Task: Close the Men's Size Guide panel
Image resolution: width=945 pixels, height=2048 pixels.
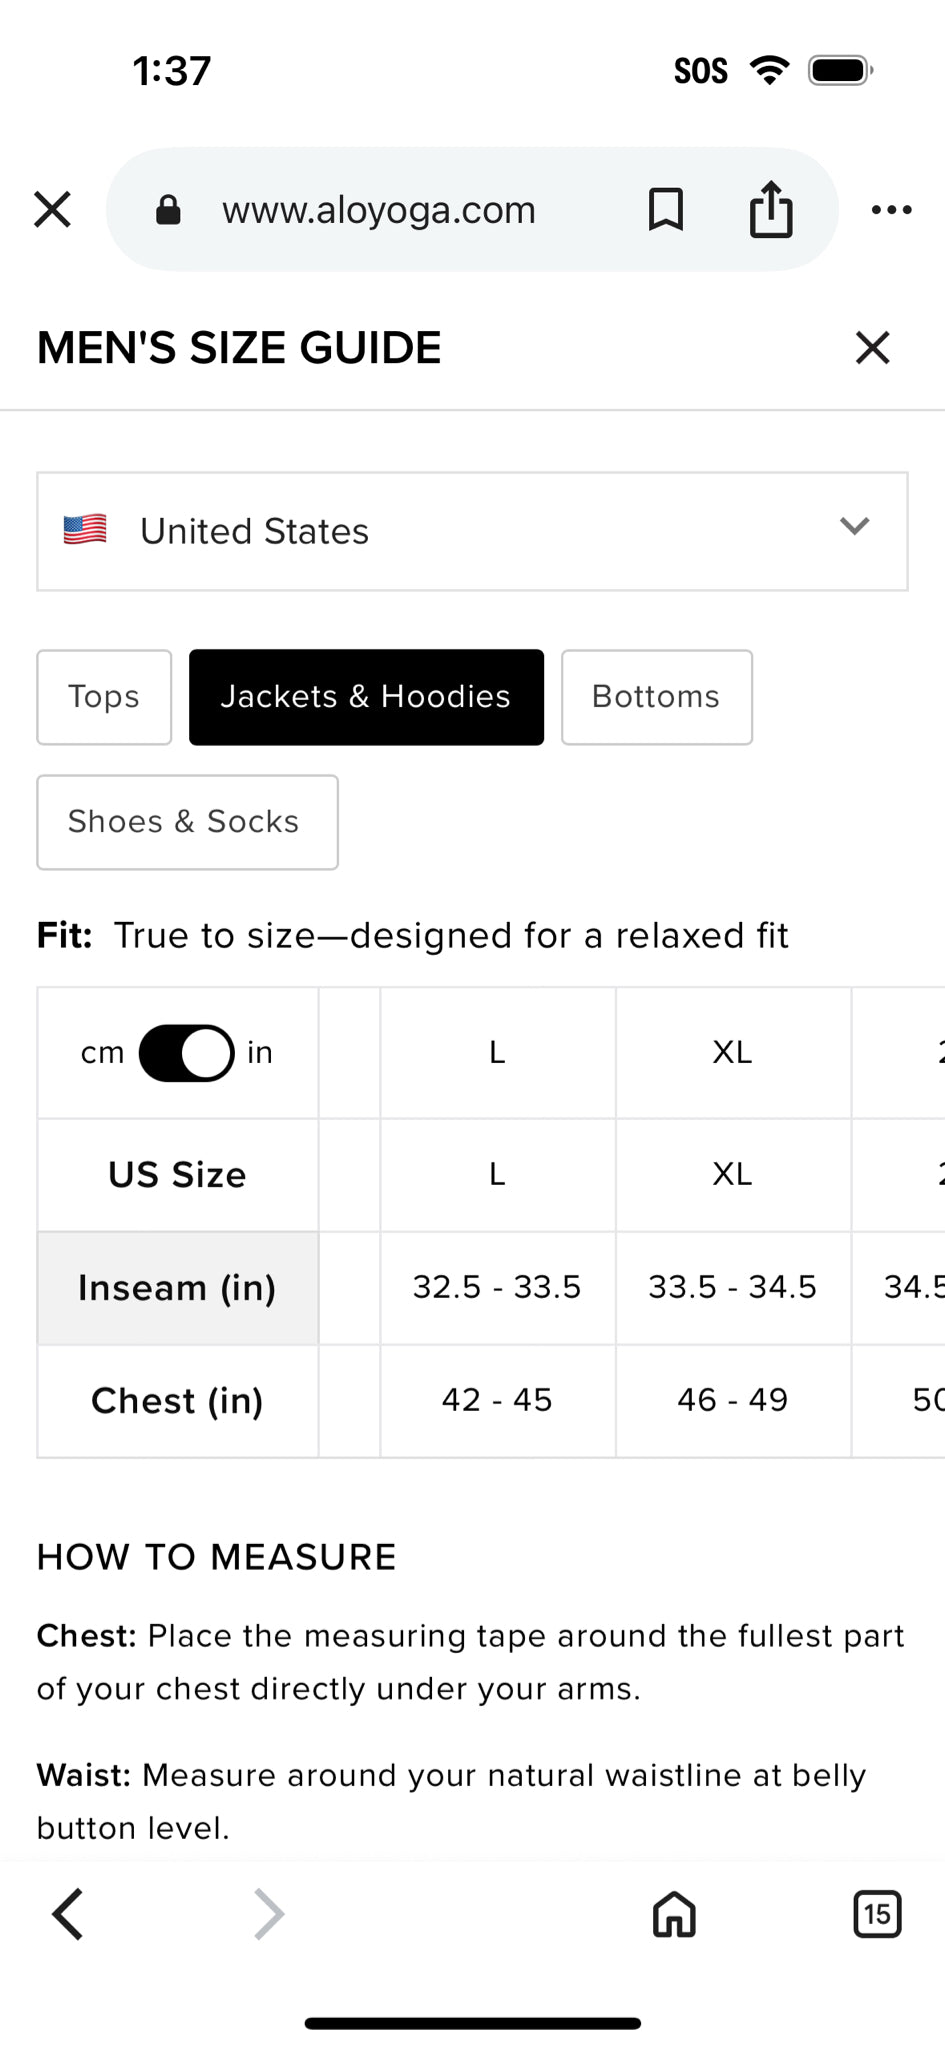Action: tap(872, 348)
